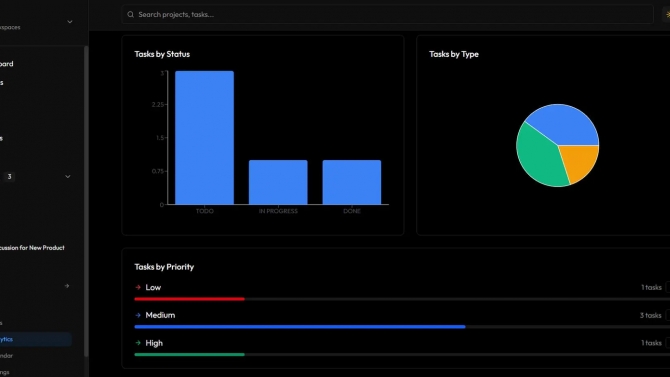The image size is (670, 377).
Task: Open Discussion for New Product project
Action: point(32,247)
